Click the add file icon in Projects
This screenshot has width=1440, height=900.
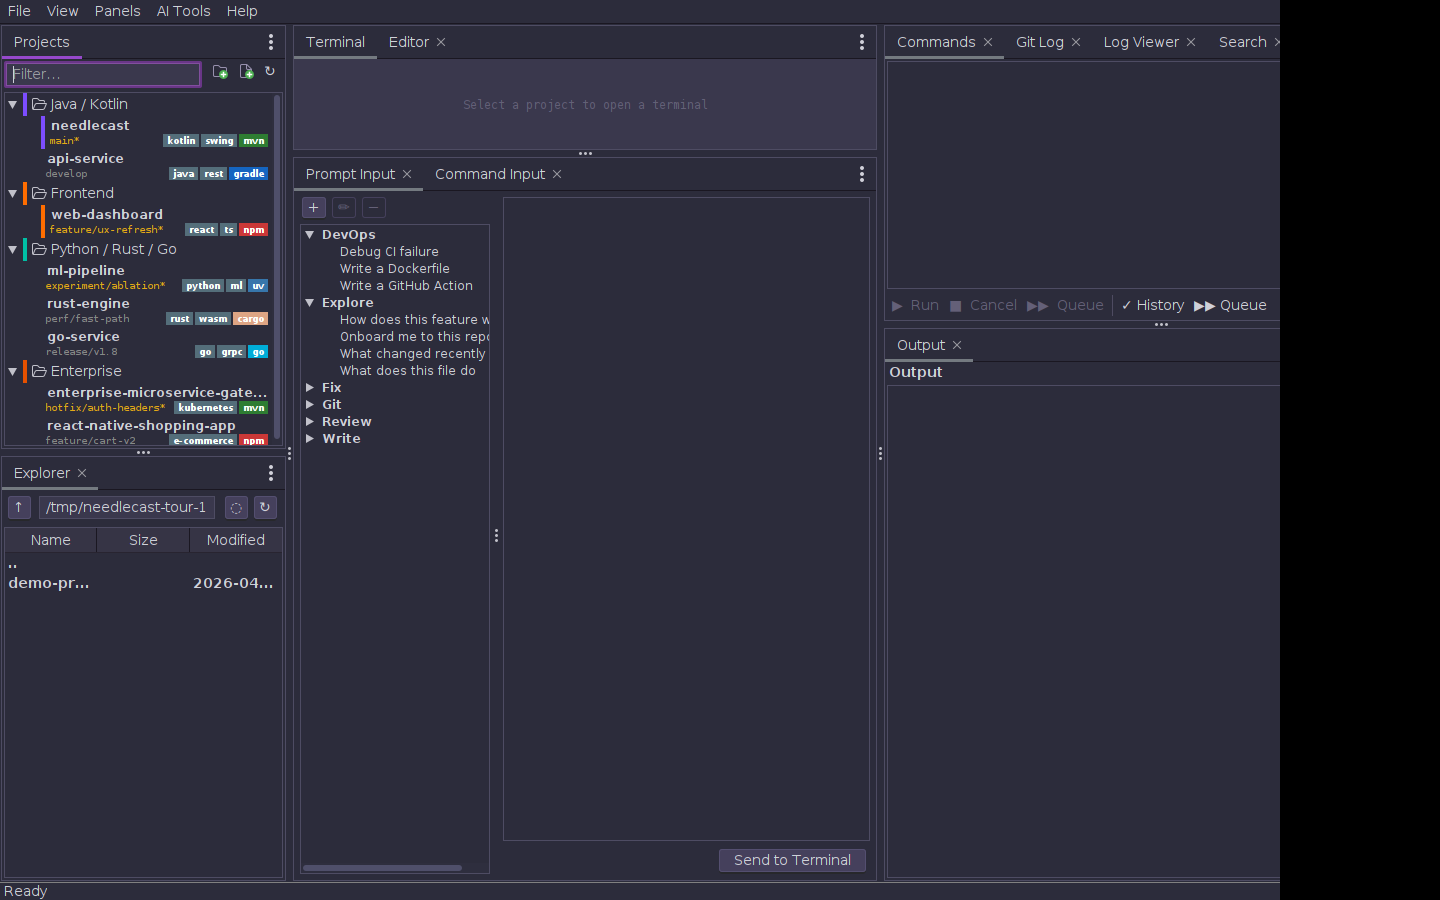coord(246,72)
